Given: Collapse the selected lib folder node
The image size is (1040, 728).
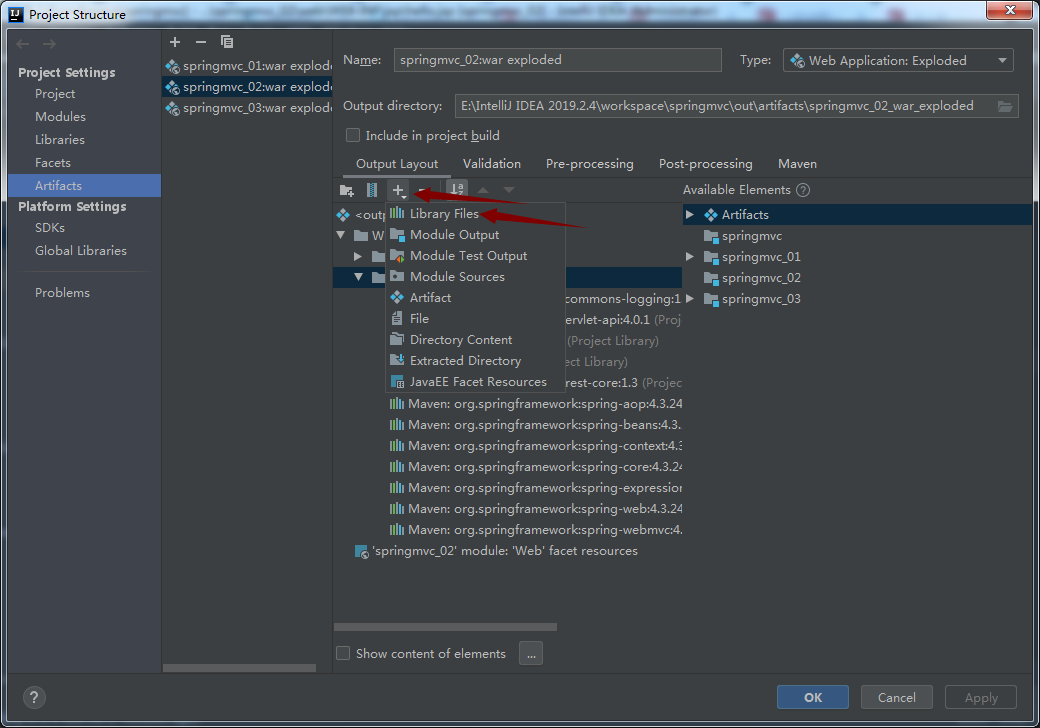Looking at the screenshot, I should click(358, 277).
